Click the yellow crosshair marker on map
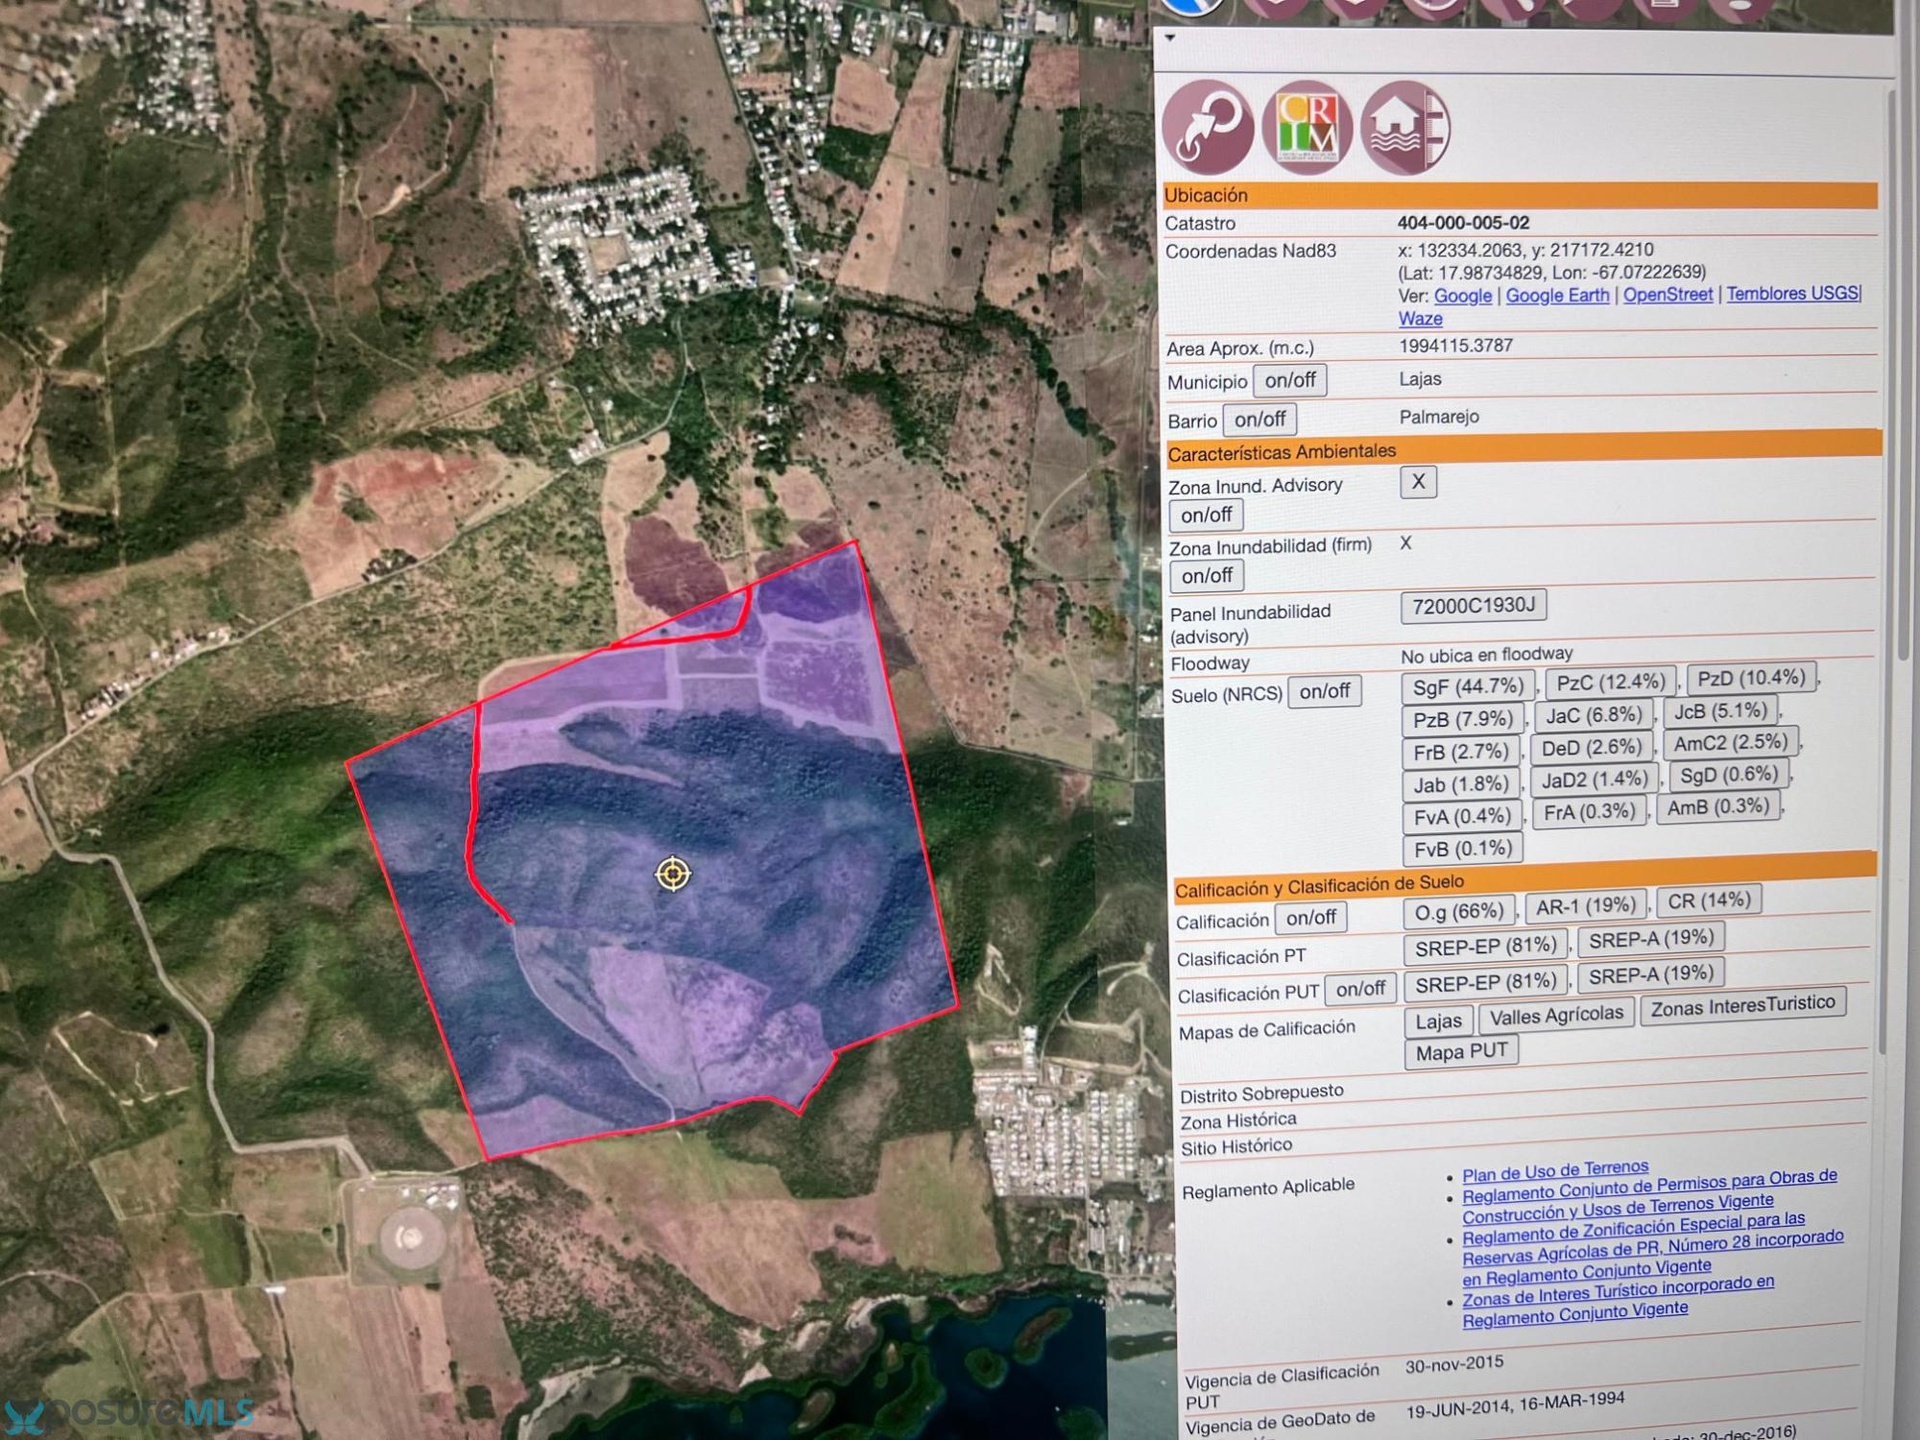The height and width of the screenshot is (1440, 1920). 673,874
